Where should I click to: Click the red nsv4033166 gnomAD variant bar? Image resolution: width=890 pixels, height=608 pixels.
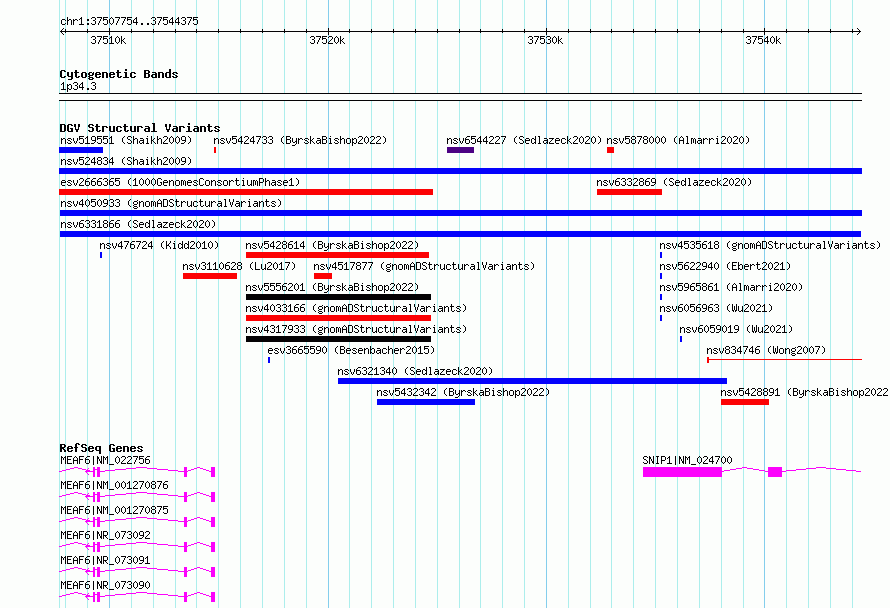tap(338, 318)
